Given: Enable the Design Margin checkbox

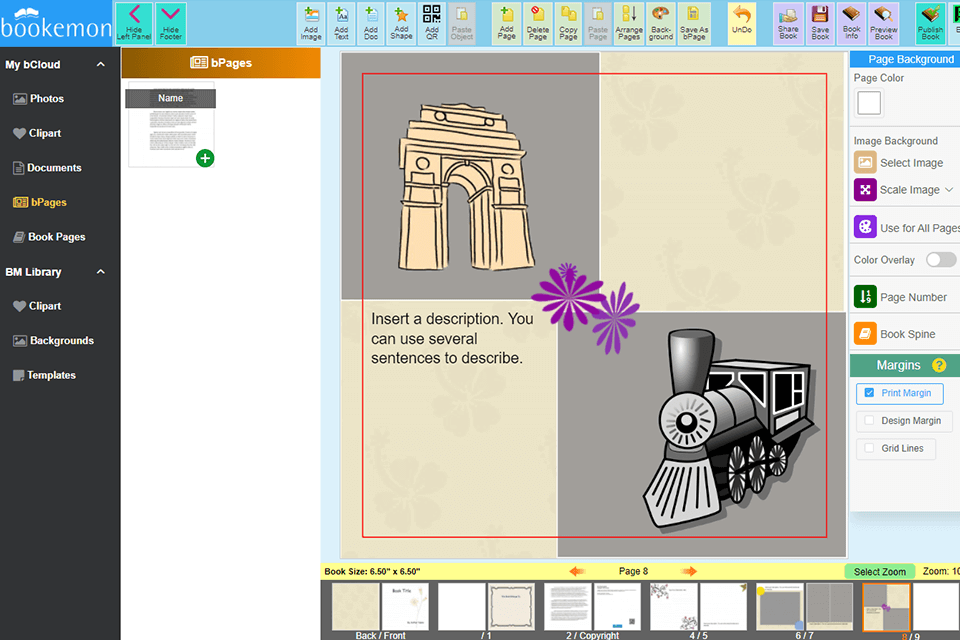Looking at the screenshot, I should tap(869, 421).
